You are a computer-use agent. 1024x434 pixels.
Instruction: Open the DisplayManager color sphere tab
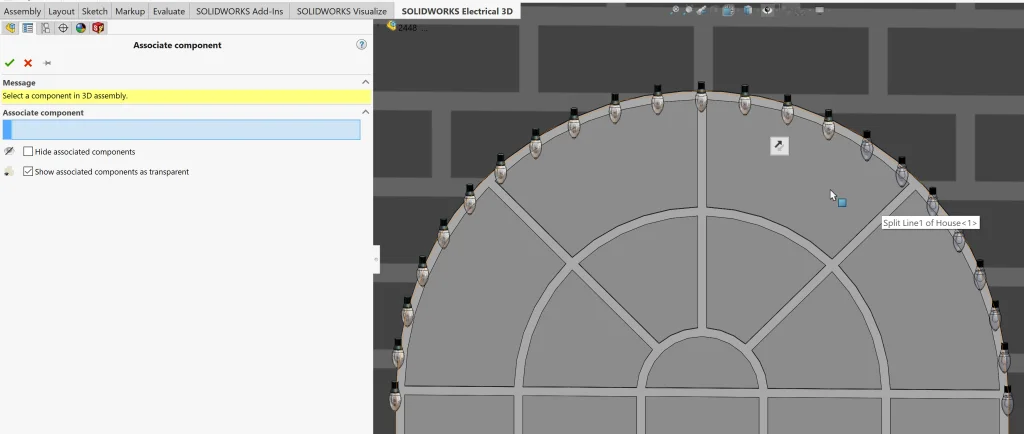pos(81,28)
